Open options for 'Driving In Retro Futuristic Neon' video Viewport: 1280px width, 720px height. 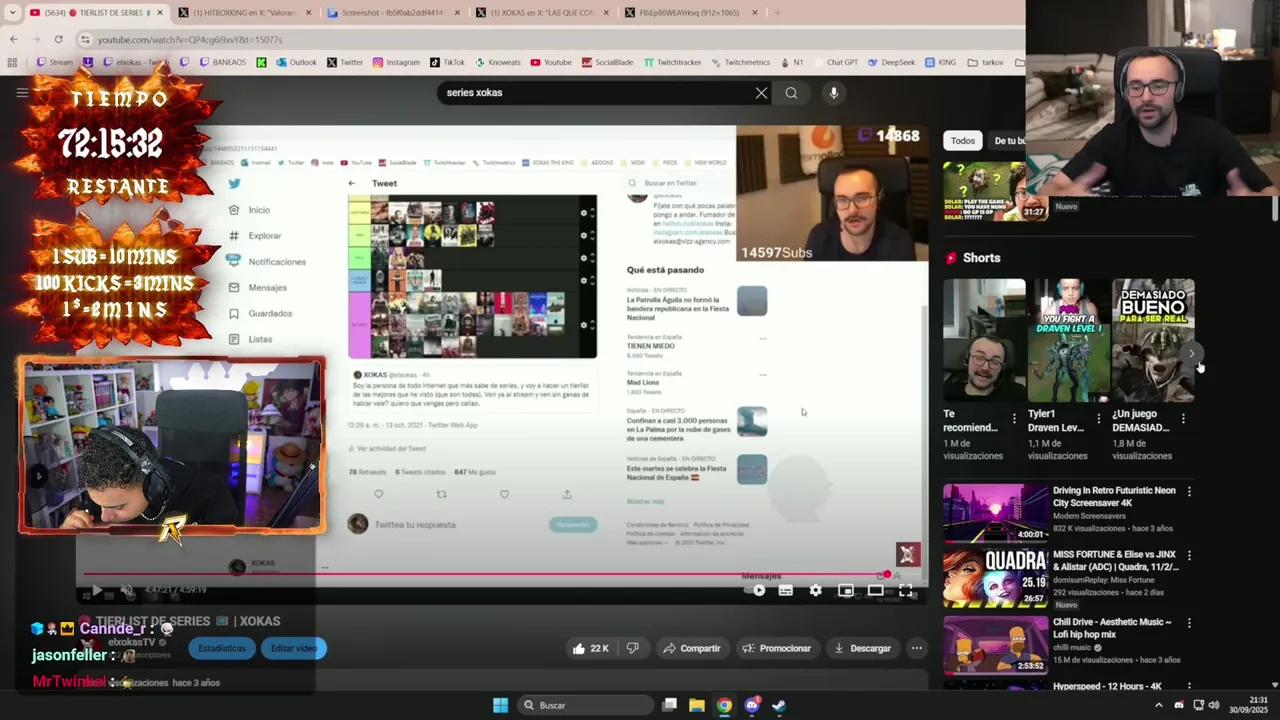[x=1189, y=491]
